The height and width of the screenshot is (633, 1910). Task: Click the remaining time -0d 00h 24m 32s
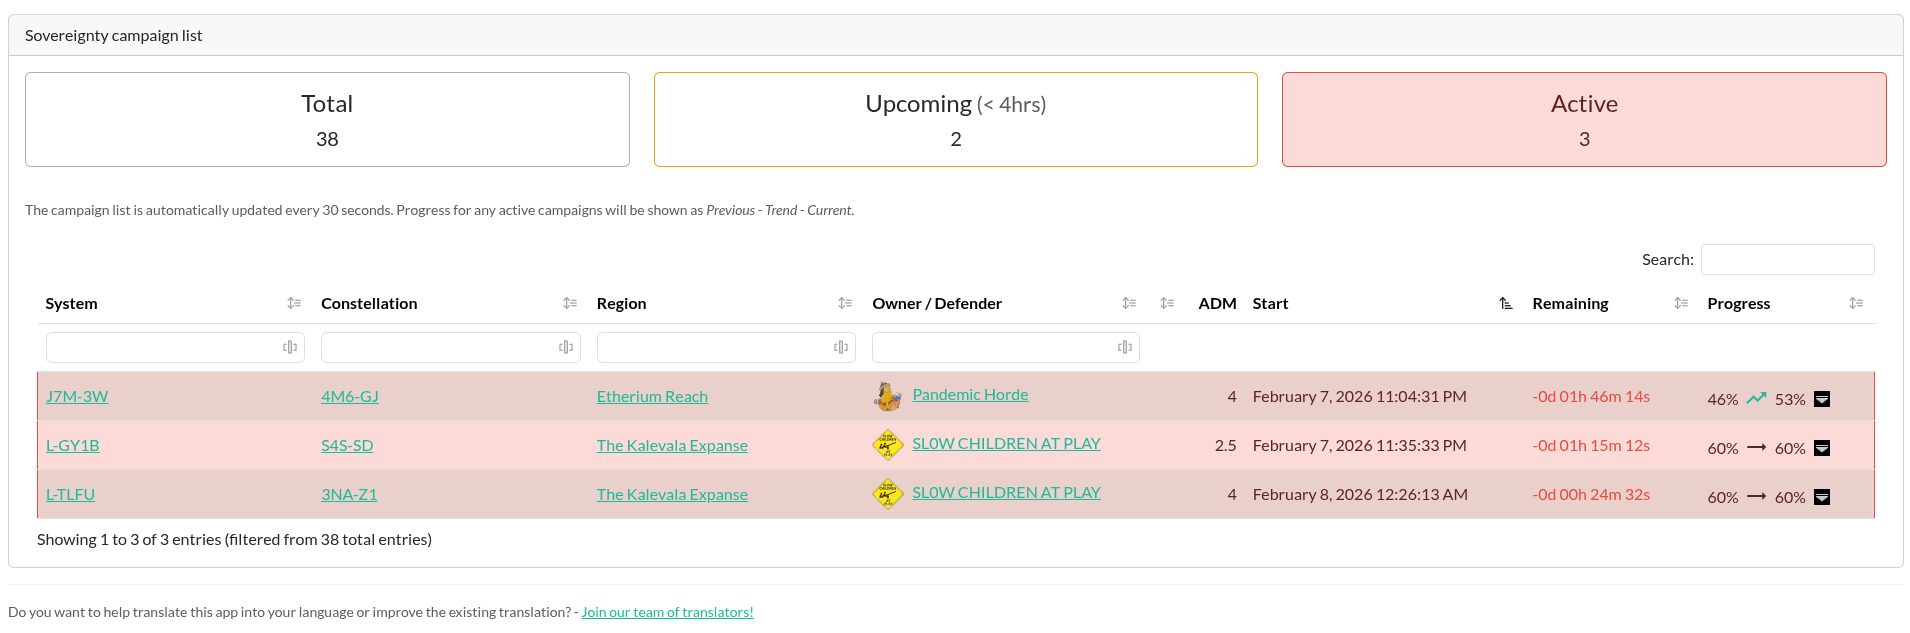coord(1591,494)
